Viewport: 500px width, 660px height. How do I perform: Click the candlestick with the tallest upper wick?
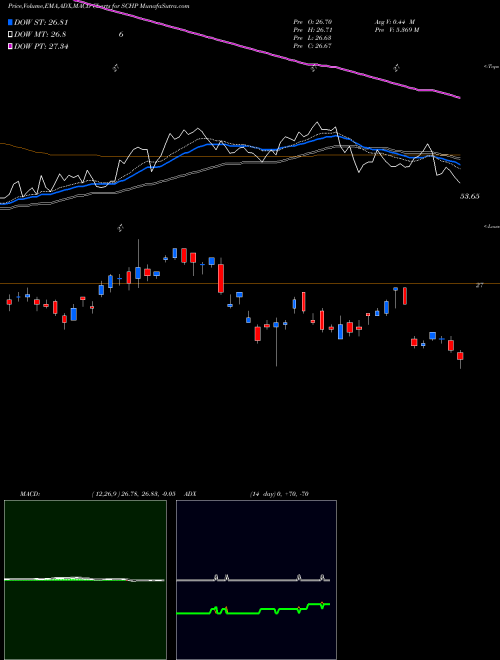[x=138, y=273]
